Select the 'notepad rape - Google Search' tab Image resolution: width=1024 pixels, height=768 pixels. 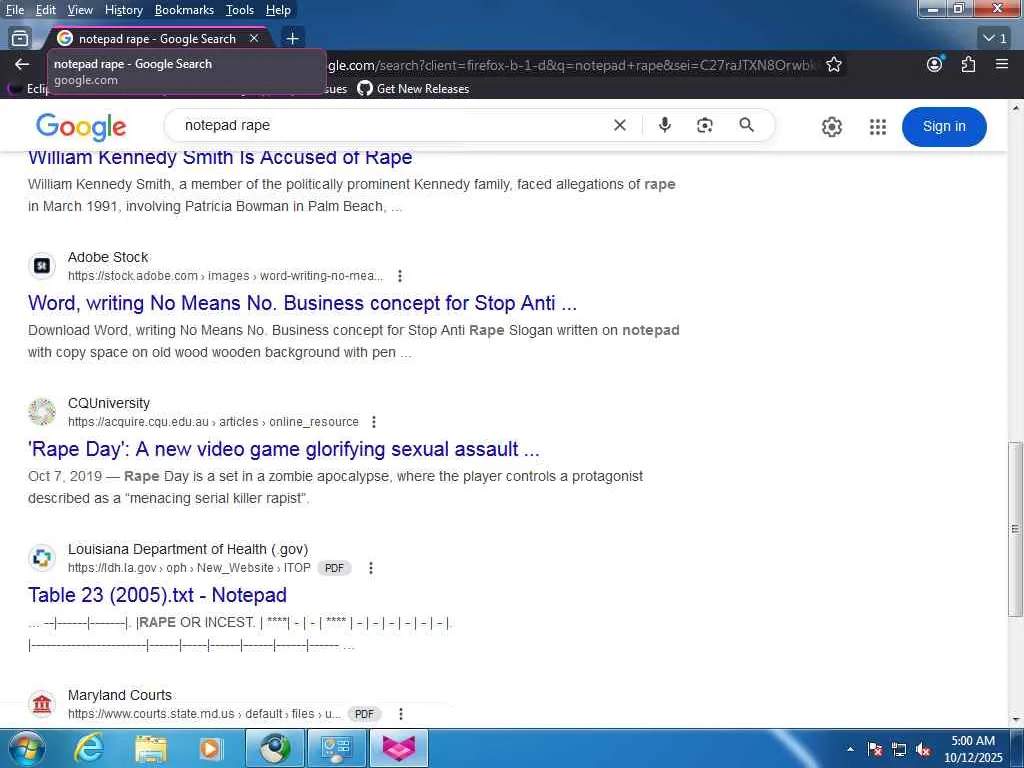click(157, 39)
